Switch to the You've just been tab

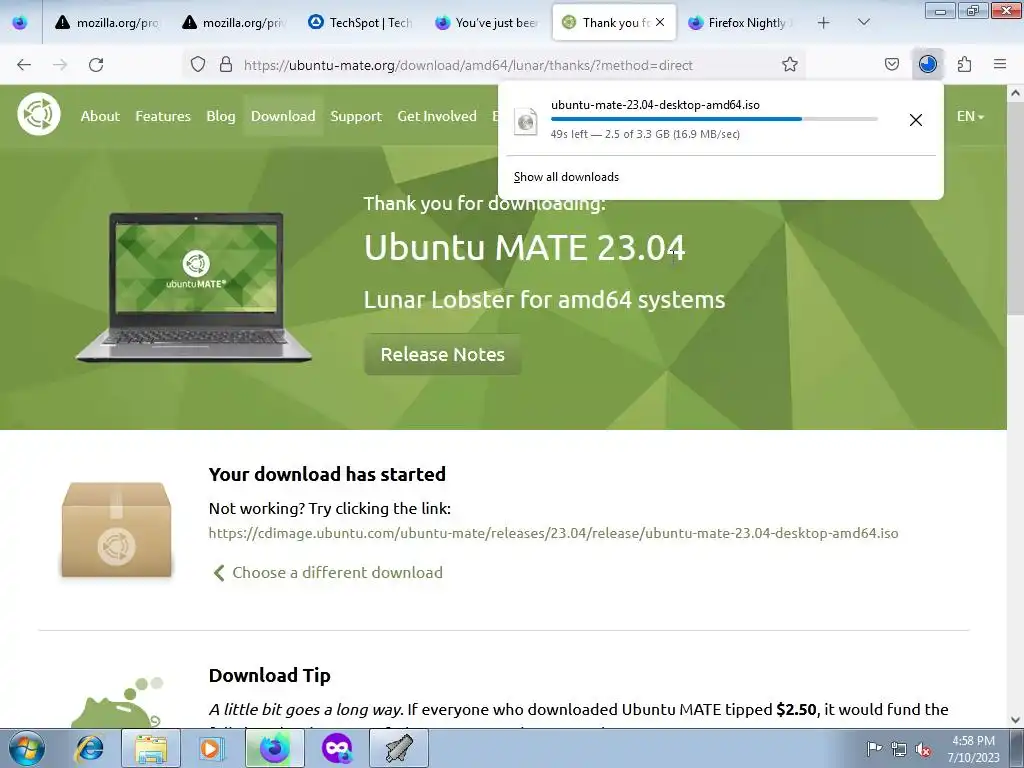[x=487, y=23]
